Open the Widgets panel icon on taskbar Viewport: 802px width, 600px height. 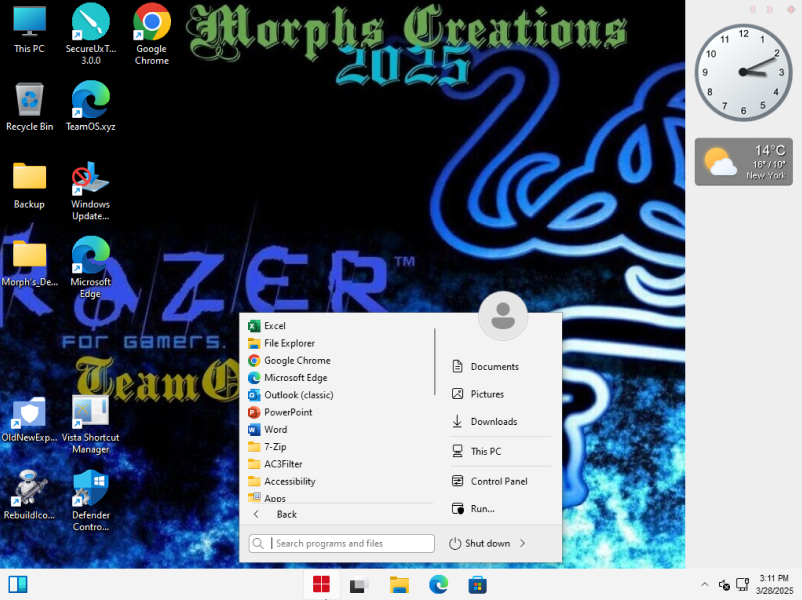click(18, 585)
